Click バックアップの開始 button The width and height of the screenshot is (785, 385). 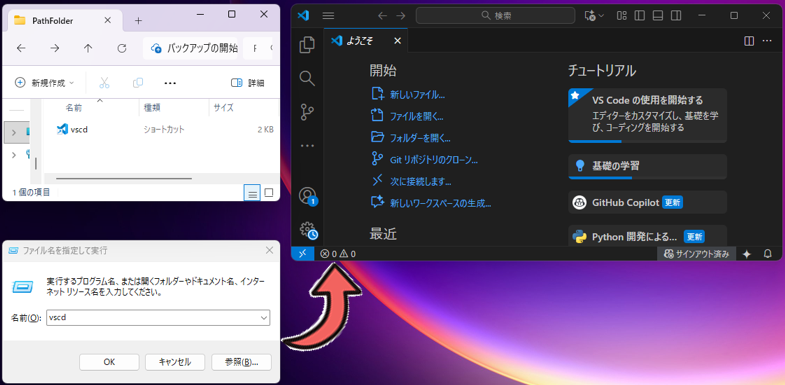click(195, 48)
